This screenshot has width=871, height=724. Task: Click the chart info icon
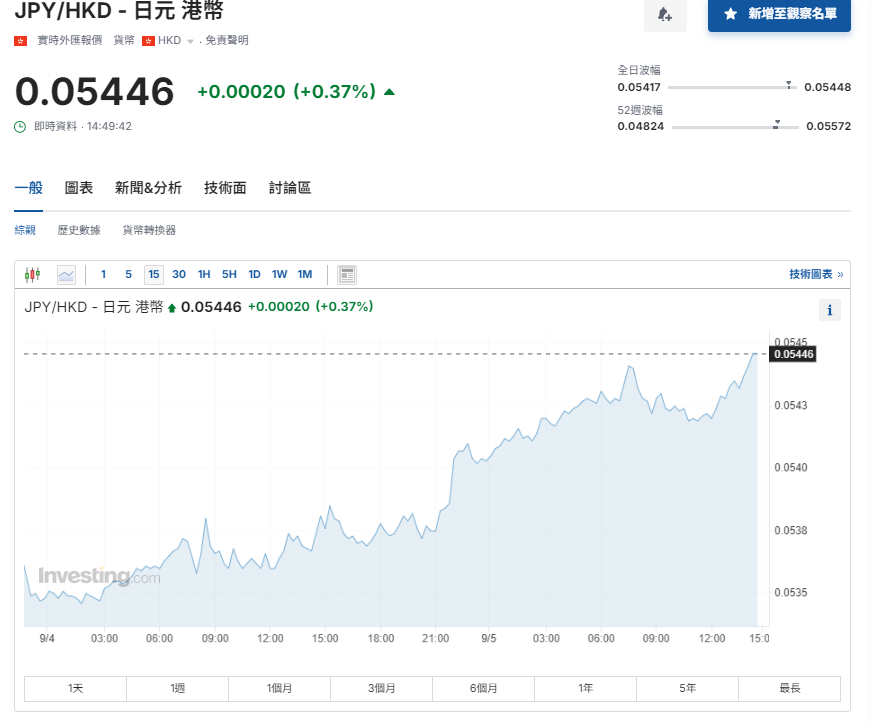click(829, 310)
